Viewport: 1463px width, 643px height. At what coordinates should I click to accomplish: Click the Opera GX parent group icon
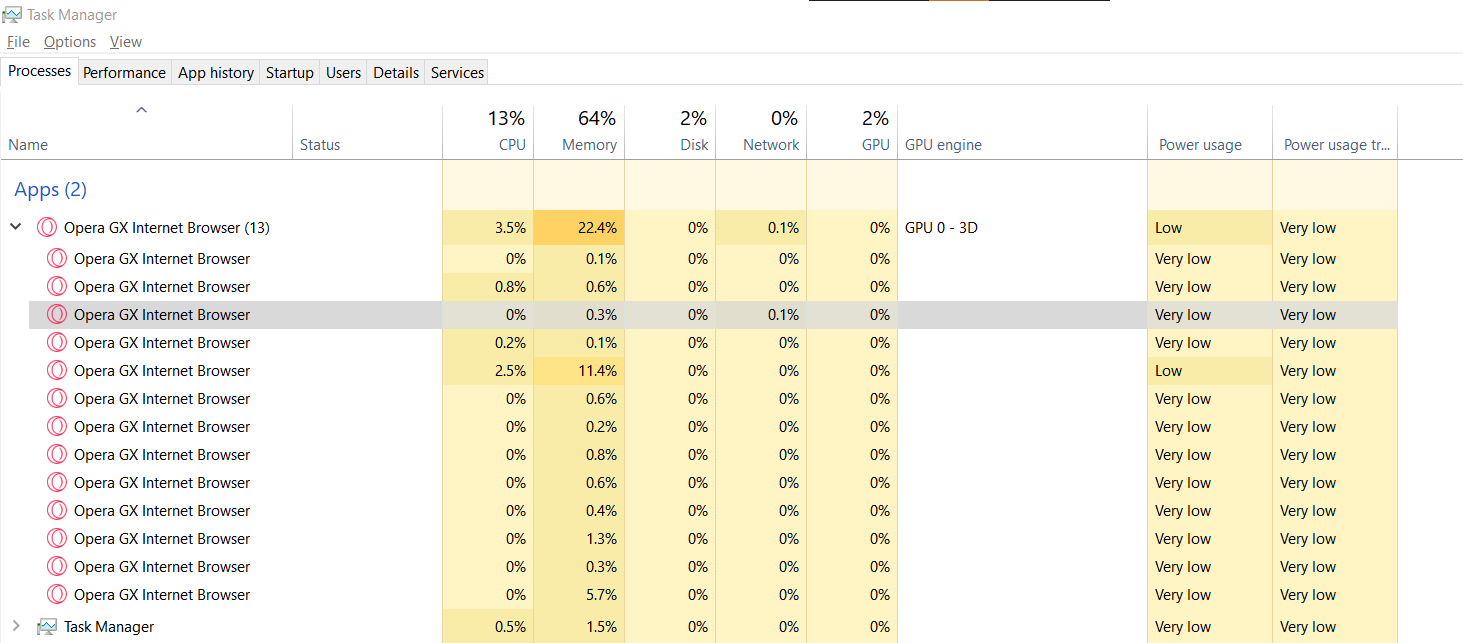tap(47, 228)
